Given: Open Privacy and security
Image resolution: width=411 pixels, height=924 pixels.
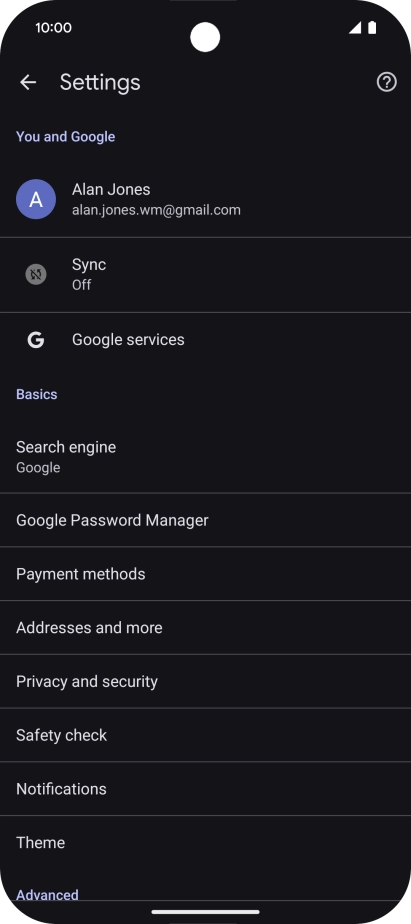Looking at the screenshot, I should coord(205,681).
